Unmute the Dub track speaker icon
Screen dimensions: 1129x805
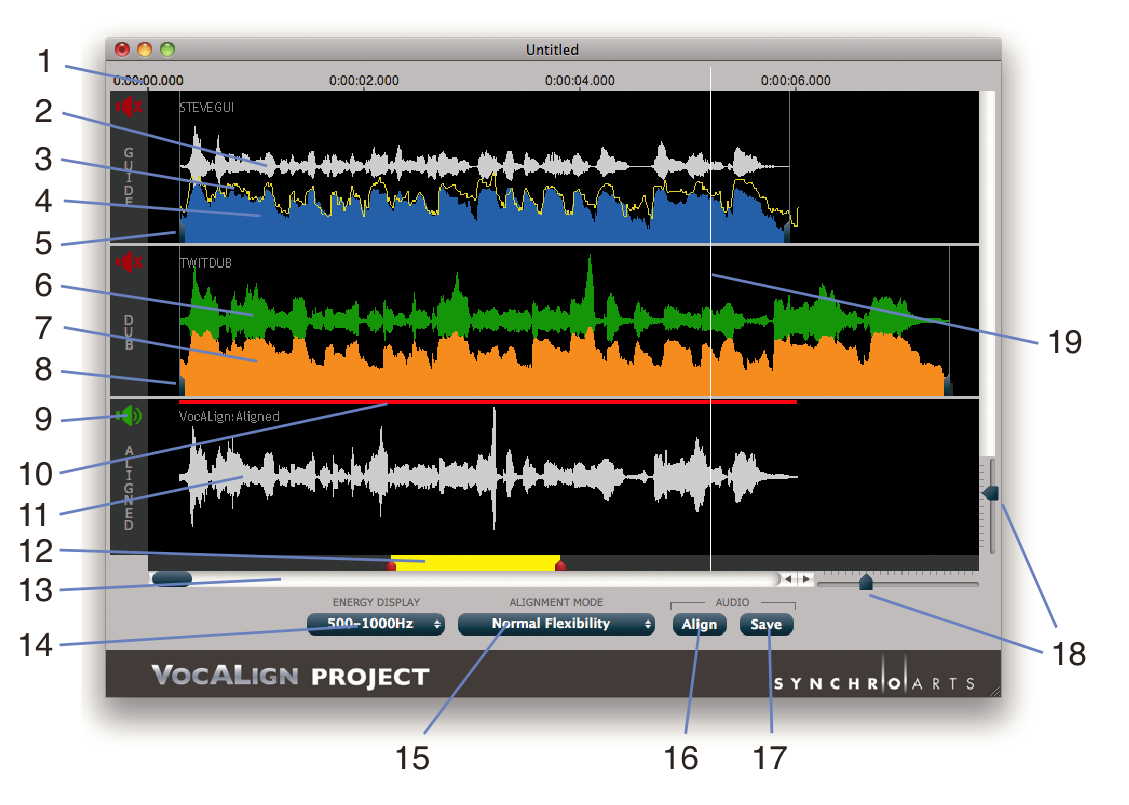click(x=129, y=263)
